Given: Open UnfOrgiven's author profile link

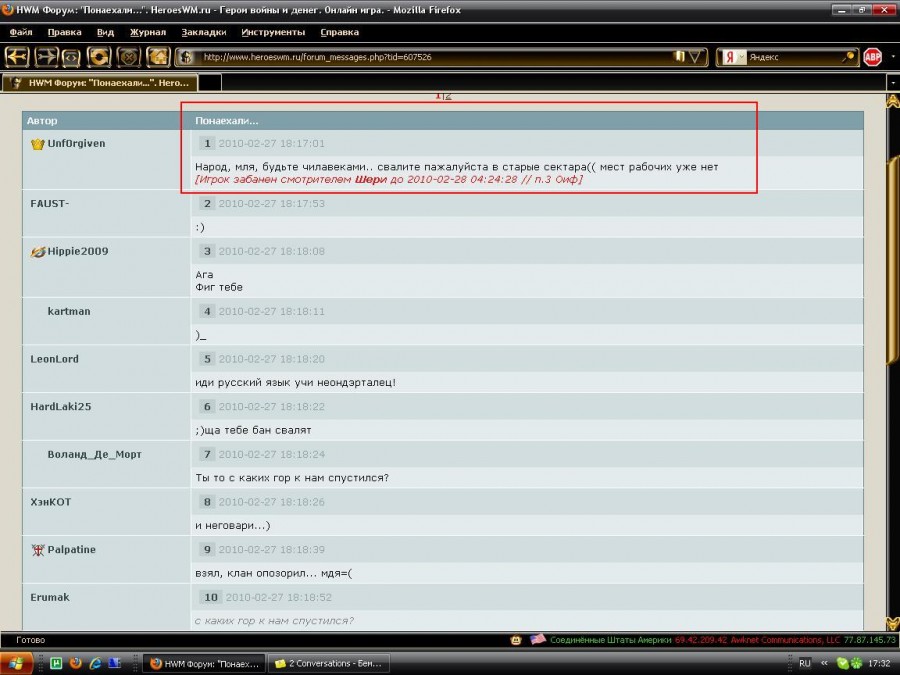Looking at the screenshot, I should (76, 143).
